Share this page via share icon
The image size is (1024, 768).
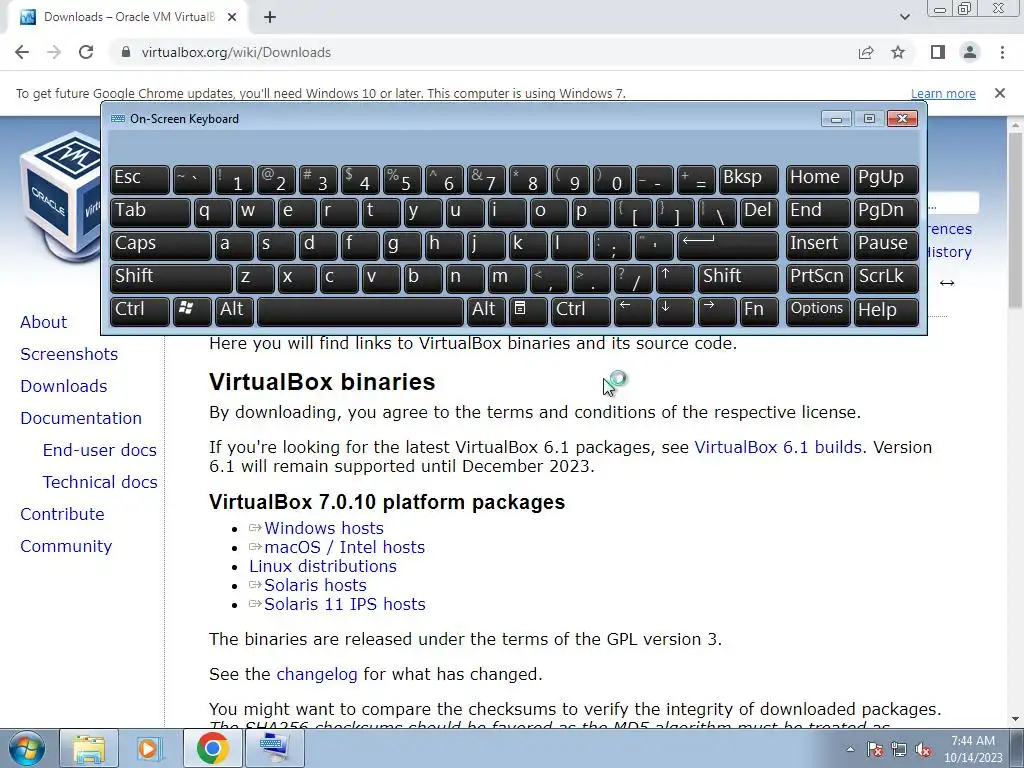coord(866,52)
